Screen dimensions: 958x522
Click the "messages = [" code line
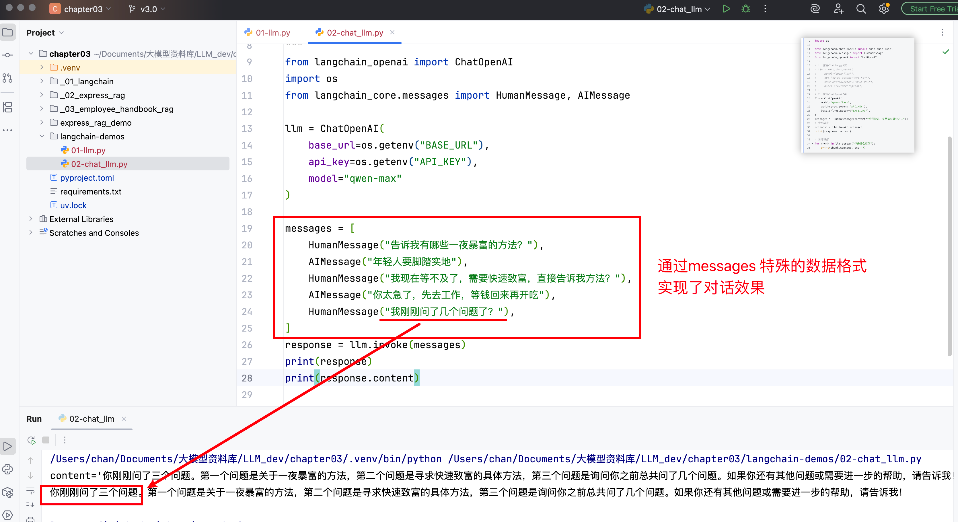(320, 229)
